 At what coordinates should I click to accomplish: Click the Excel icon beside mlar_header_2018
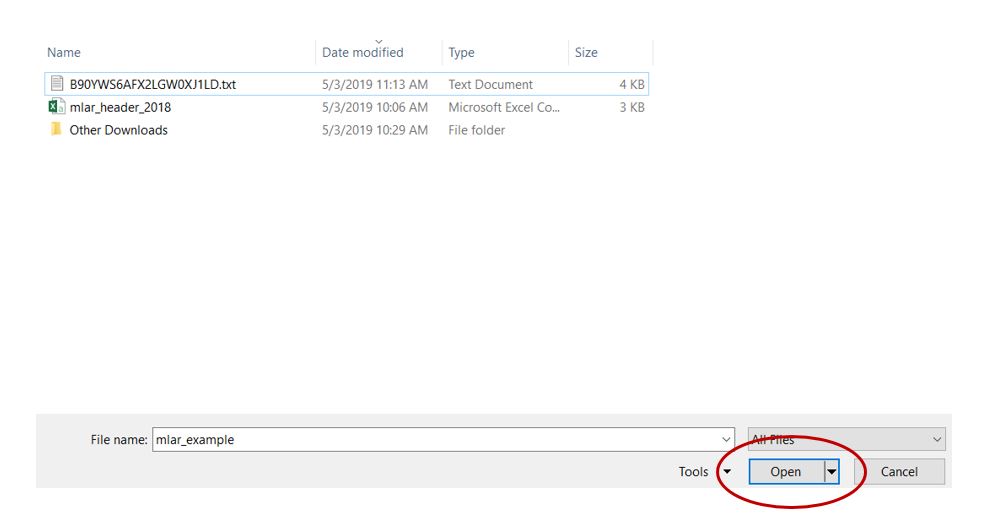tap(57, 106)
